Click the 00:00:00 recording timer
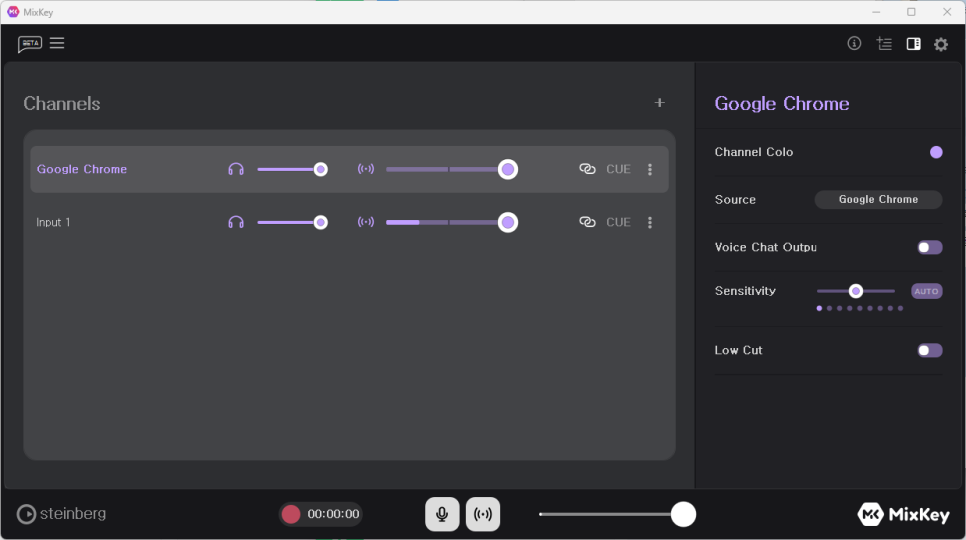This screenshot has height=540, width=966. point(333,514)
